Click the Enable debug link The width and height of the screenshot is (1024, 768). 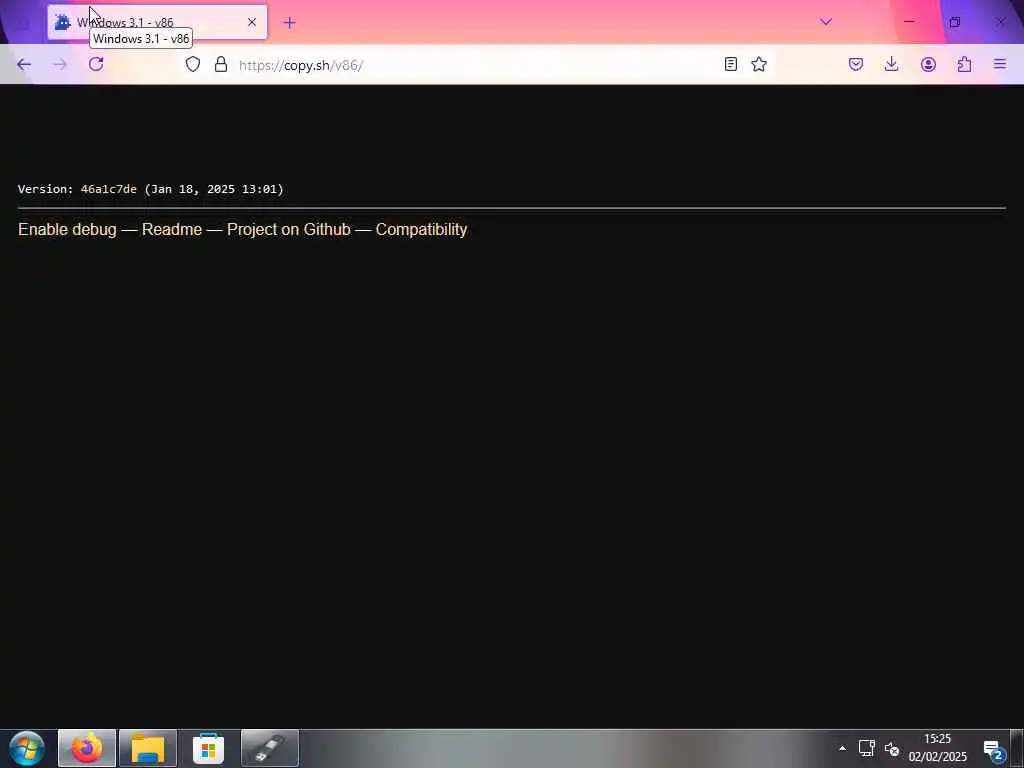67,229
